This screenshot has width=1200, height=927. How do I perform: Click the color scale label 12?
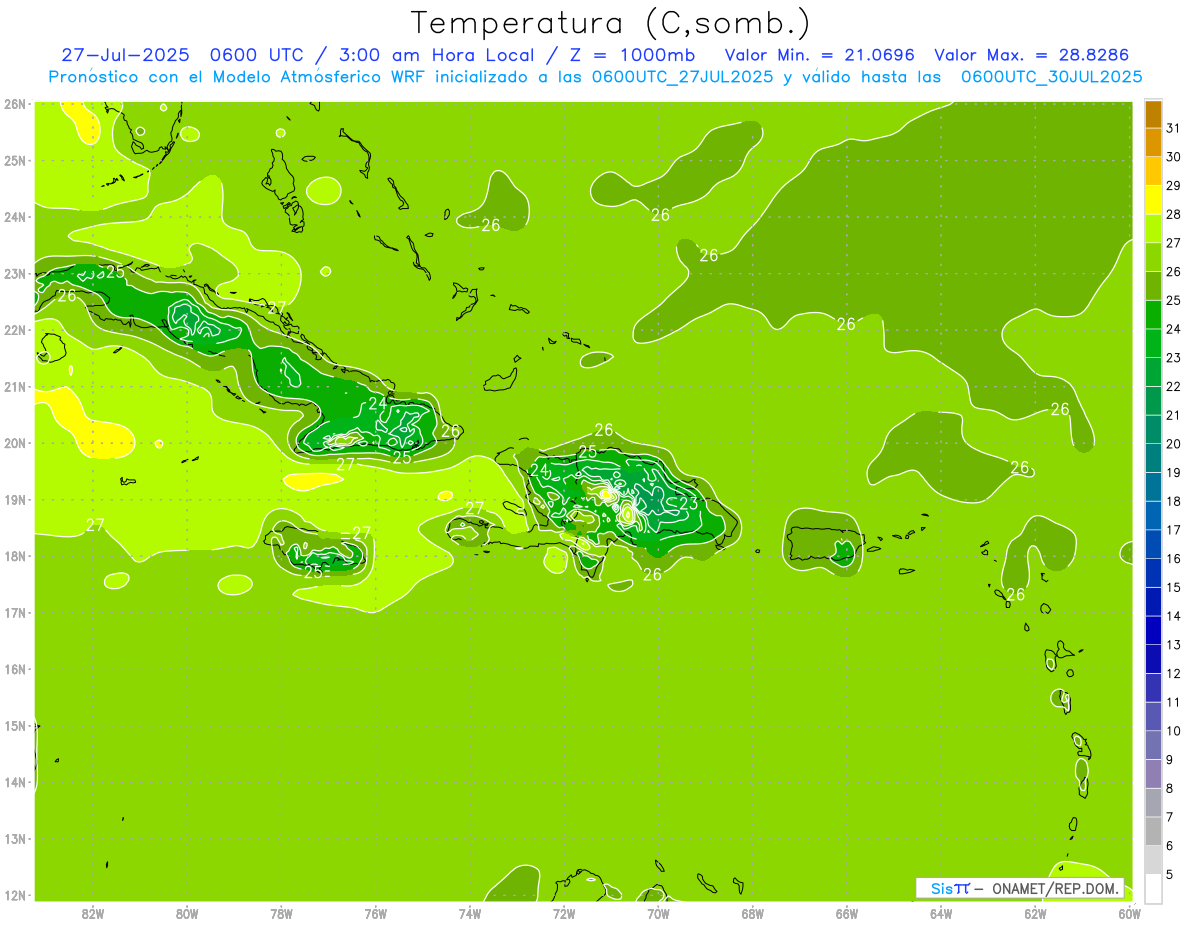point(1173,673)
